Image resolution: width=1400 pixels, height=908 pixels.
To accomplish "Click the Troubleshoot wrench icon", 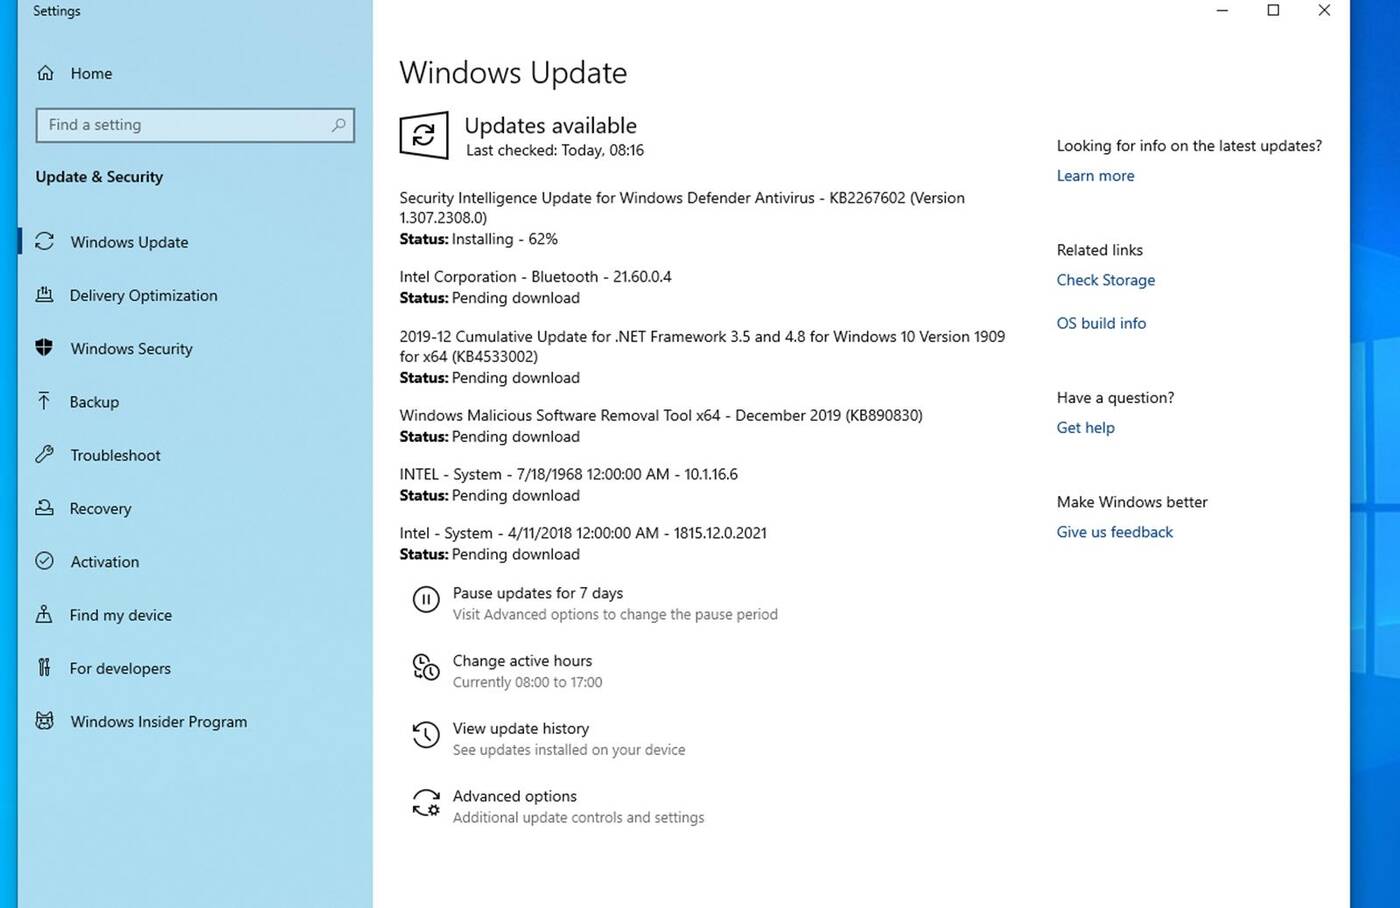I will tap(44, 455).
